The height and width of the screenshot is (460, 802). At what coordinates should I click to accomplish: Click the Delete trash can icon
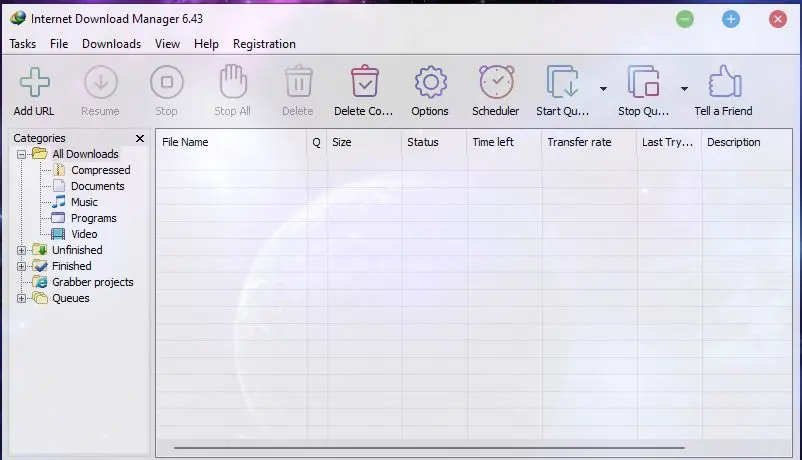point(298,81)
